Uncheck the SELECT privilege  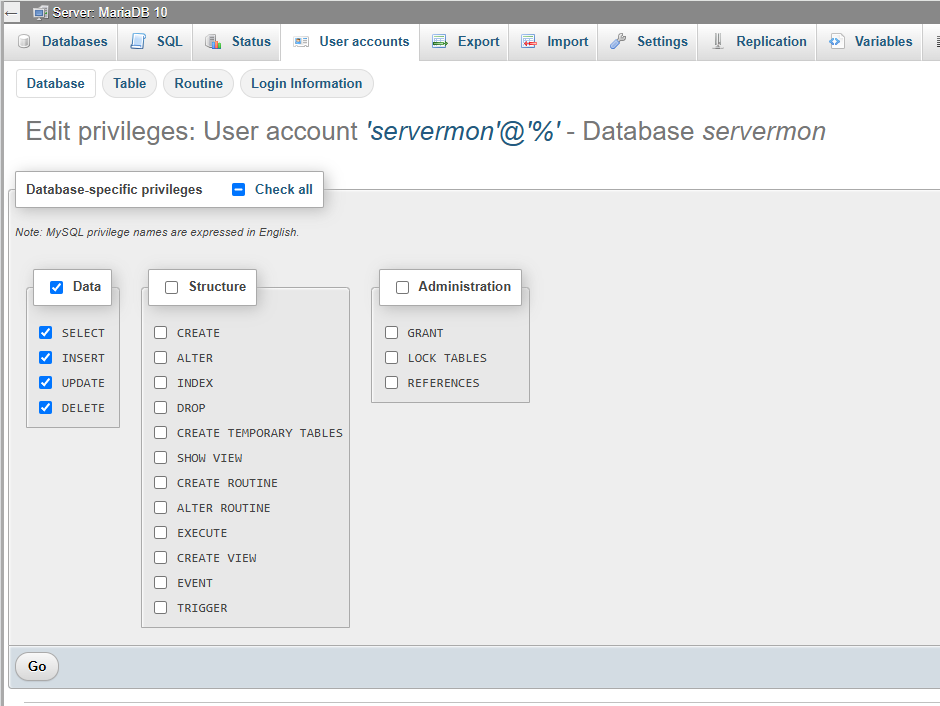pyautogui.click(x=46, y=333)
